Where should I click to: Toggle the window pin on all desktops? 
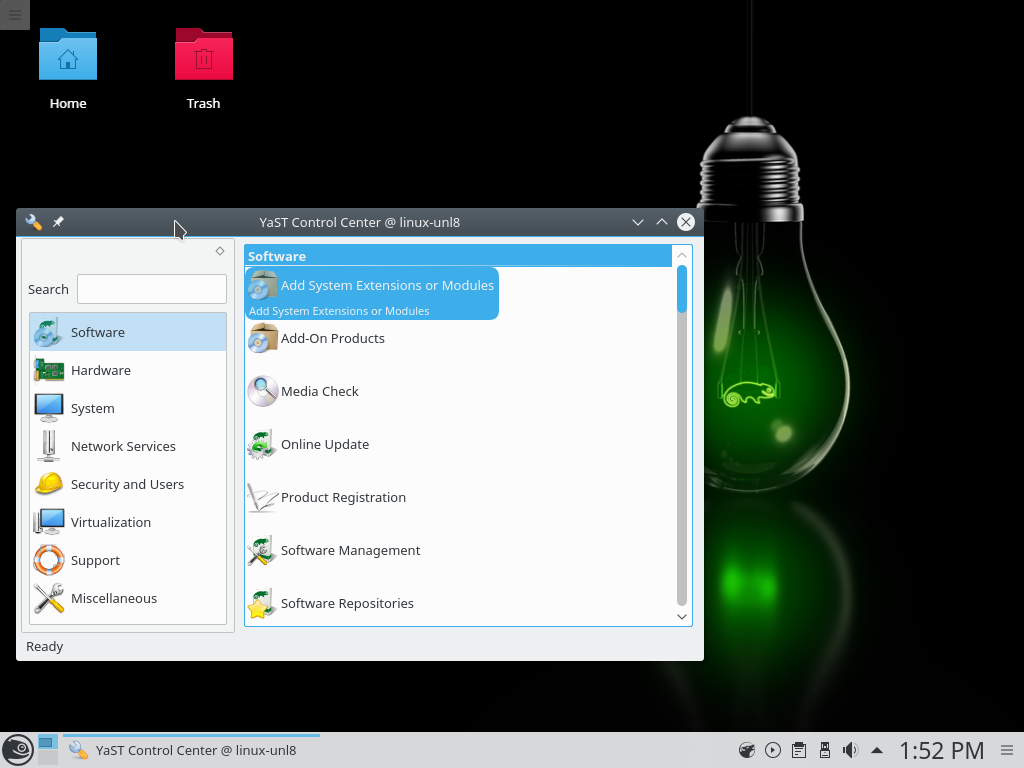[58, 222]
